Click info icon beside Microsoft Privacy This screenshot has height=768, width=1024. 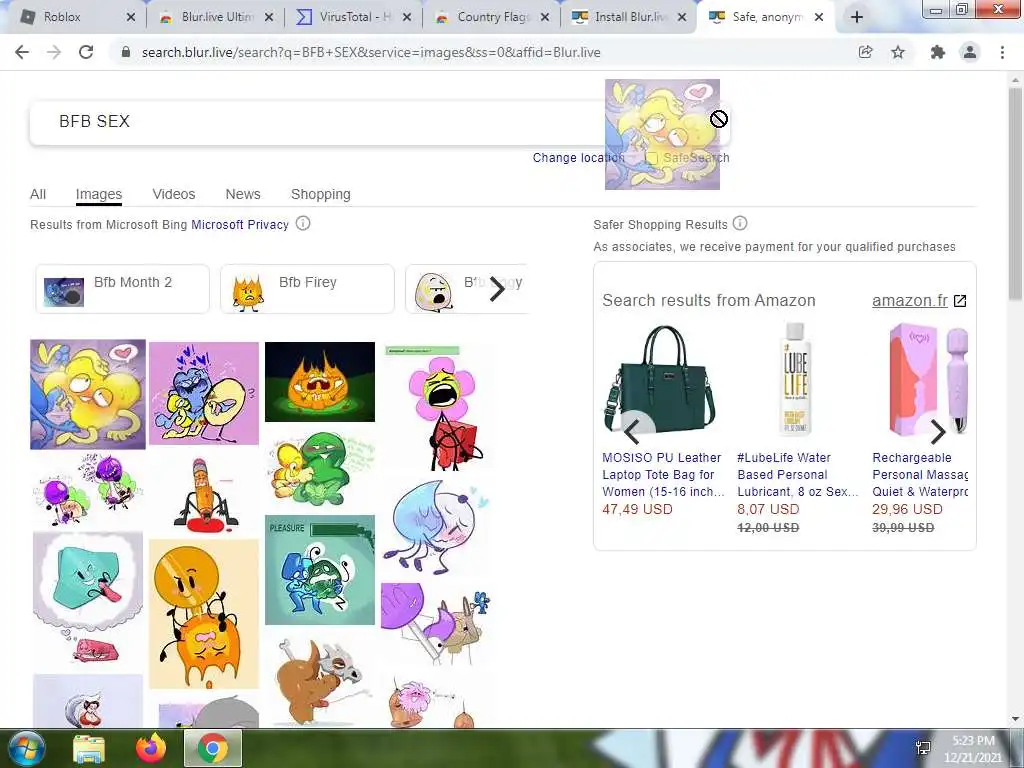tap(303, 224)
